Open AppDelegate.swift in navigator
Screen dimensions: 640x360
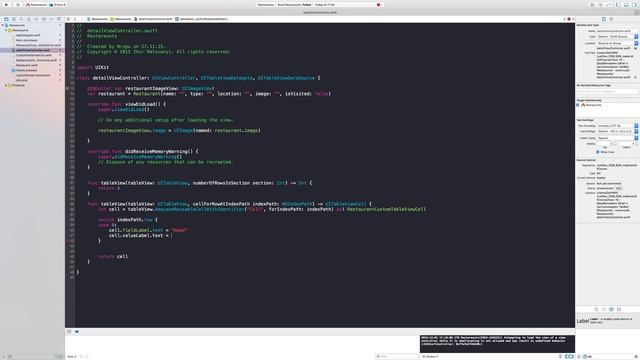coord(28,35)
